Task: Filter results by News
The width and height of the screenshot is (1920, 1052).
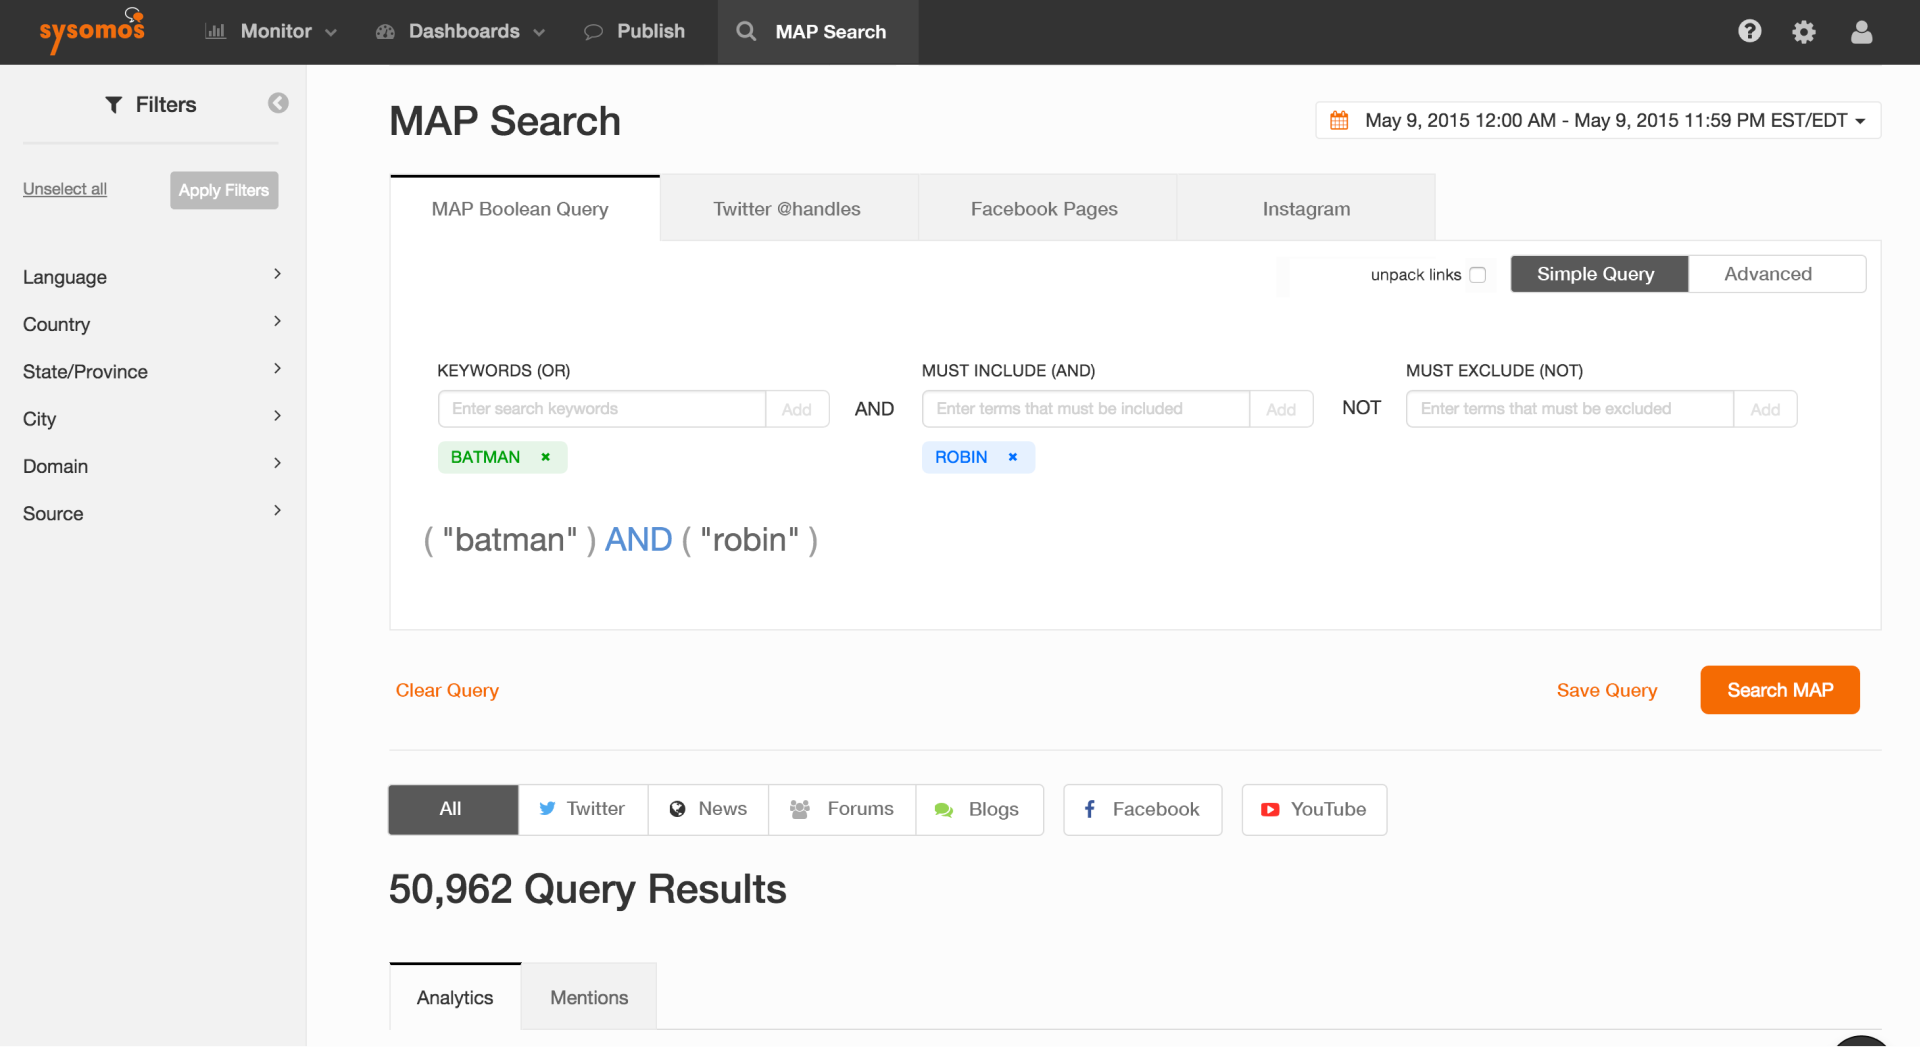Action: 708,809
